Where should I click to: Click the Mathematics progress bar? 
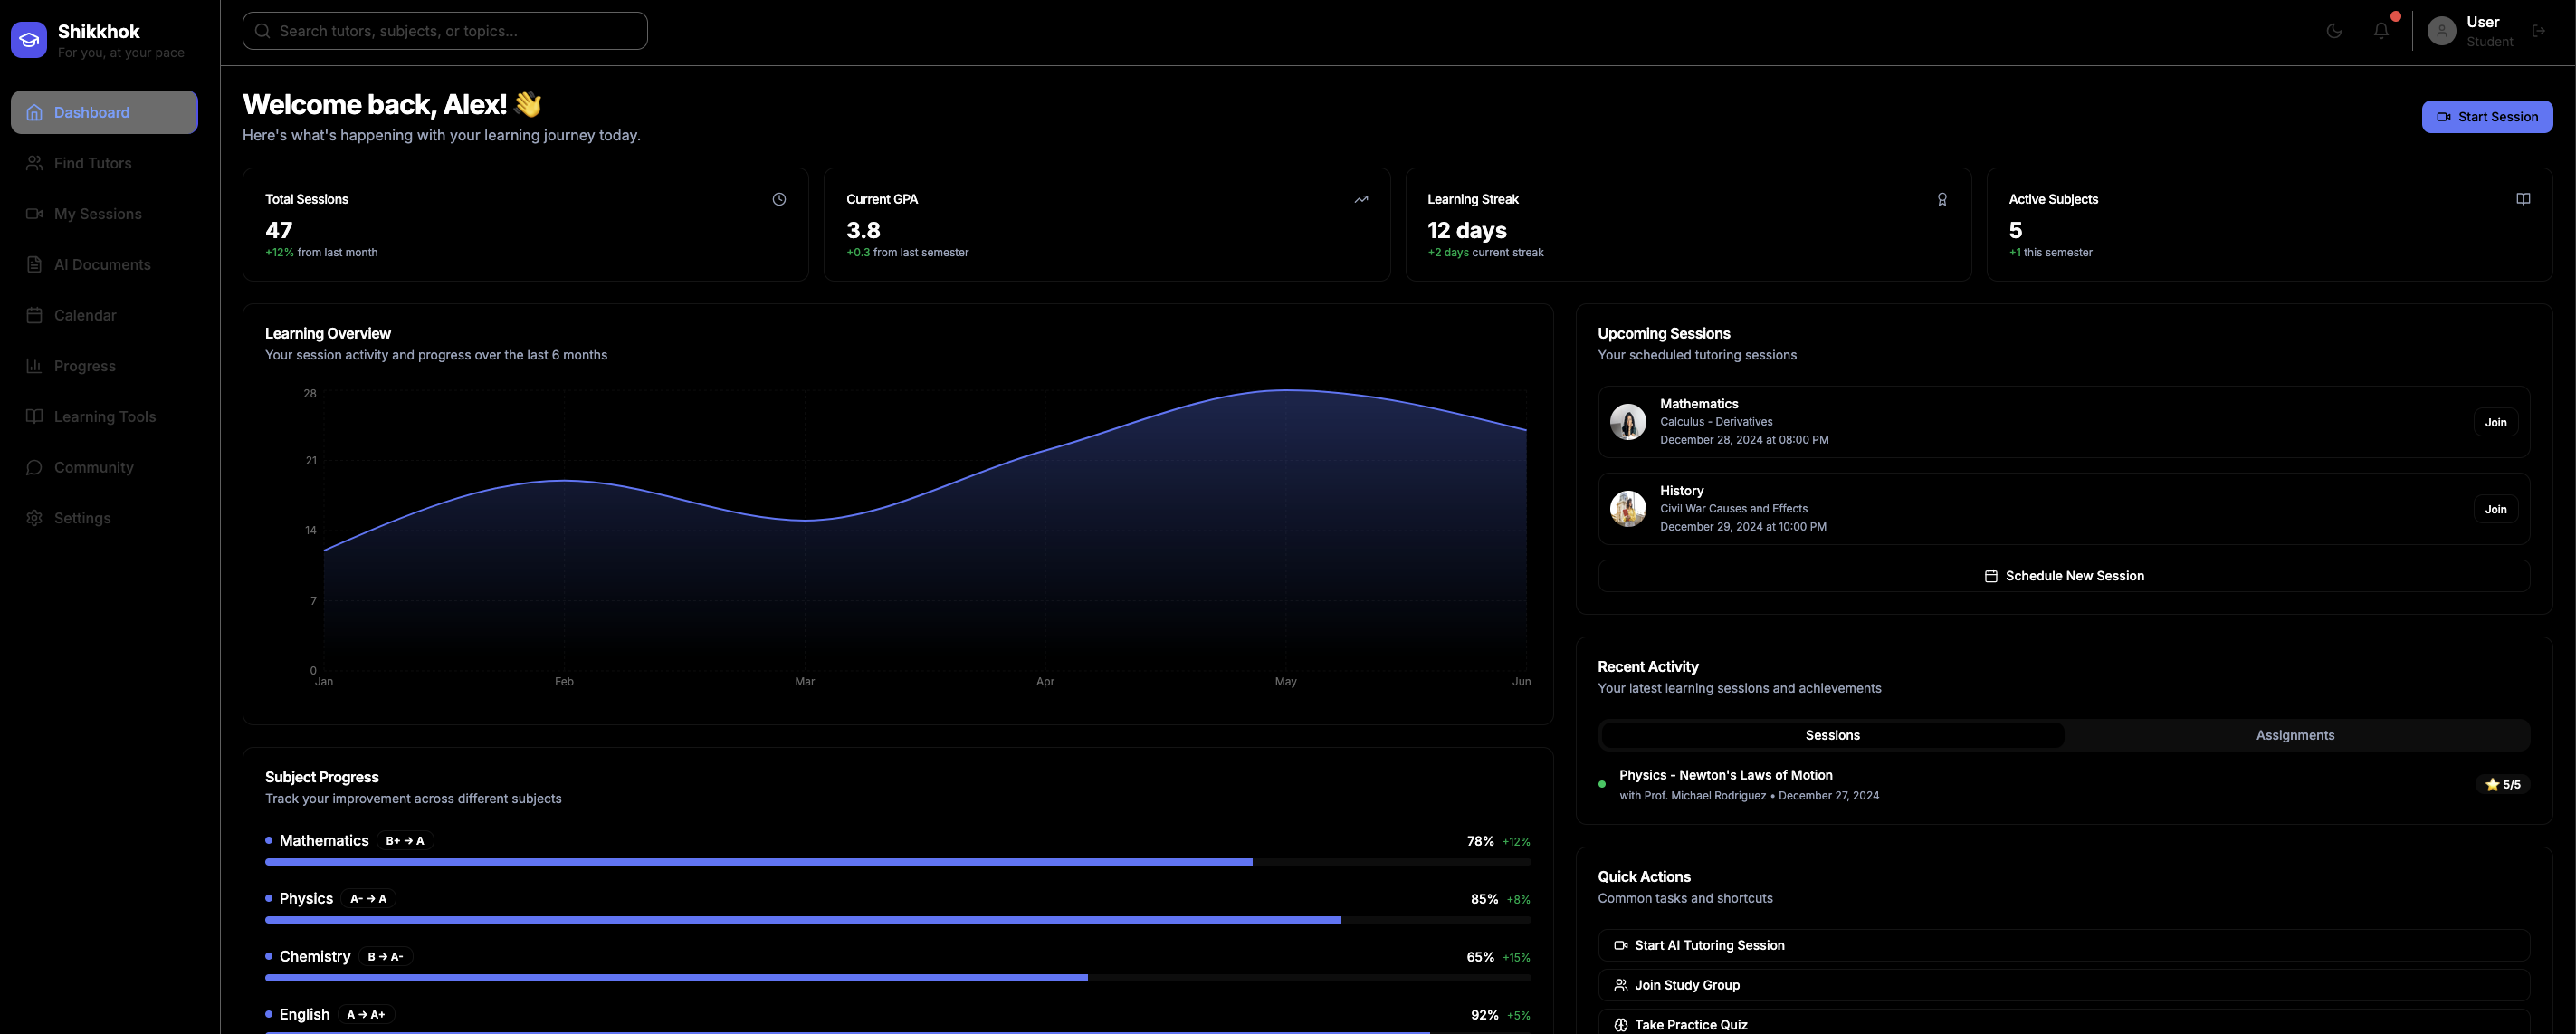897,862
